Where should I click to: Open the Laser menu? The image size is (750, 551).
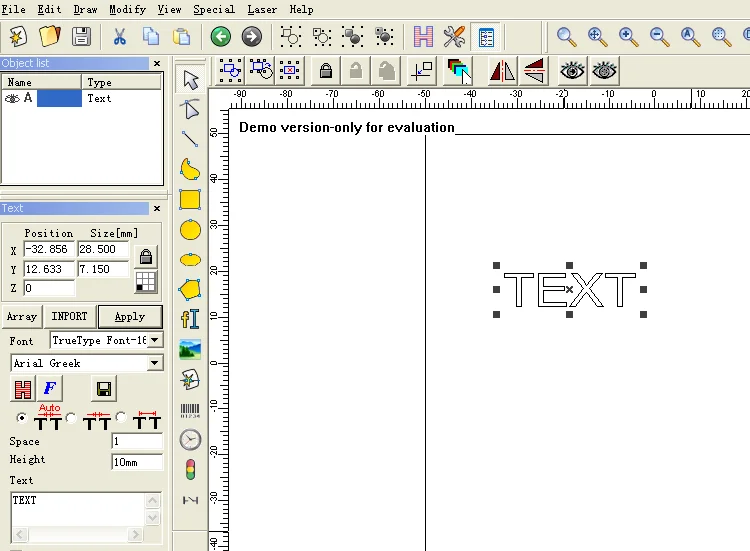[262, 9]
